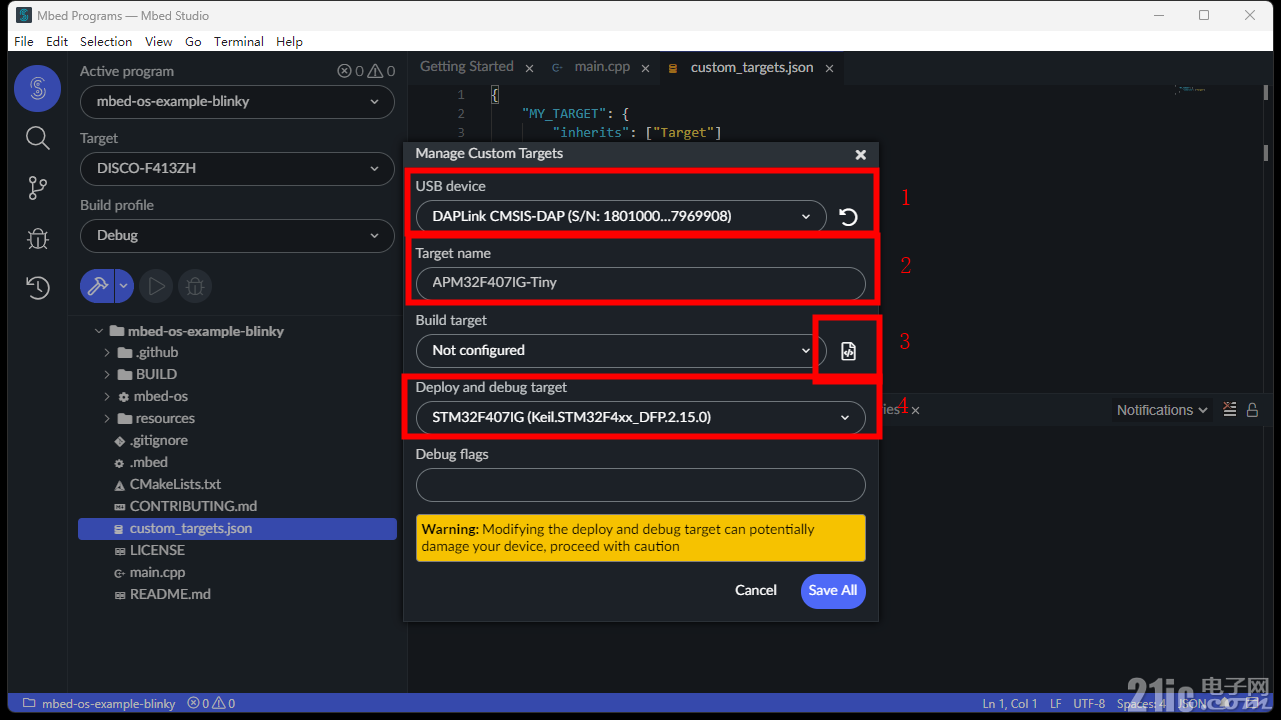Open Build target dropdown Not configured

tap(621, 350)
